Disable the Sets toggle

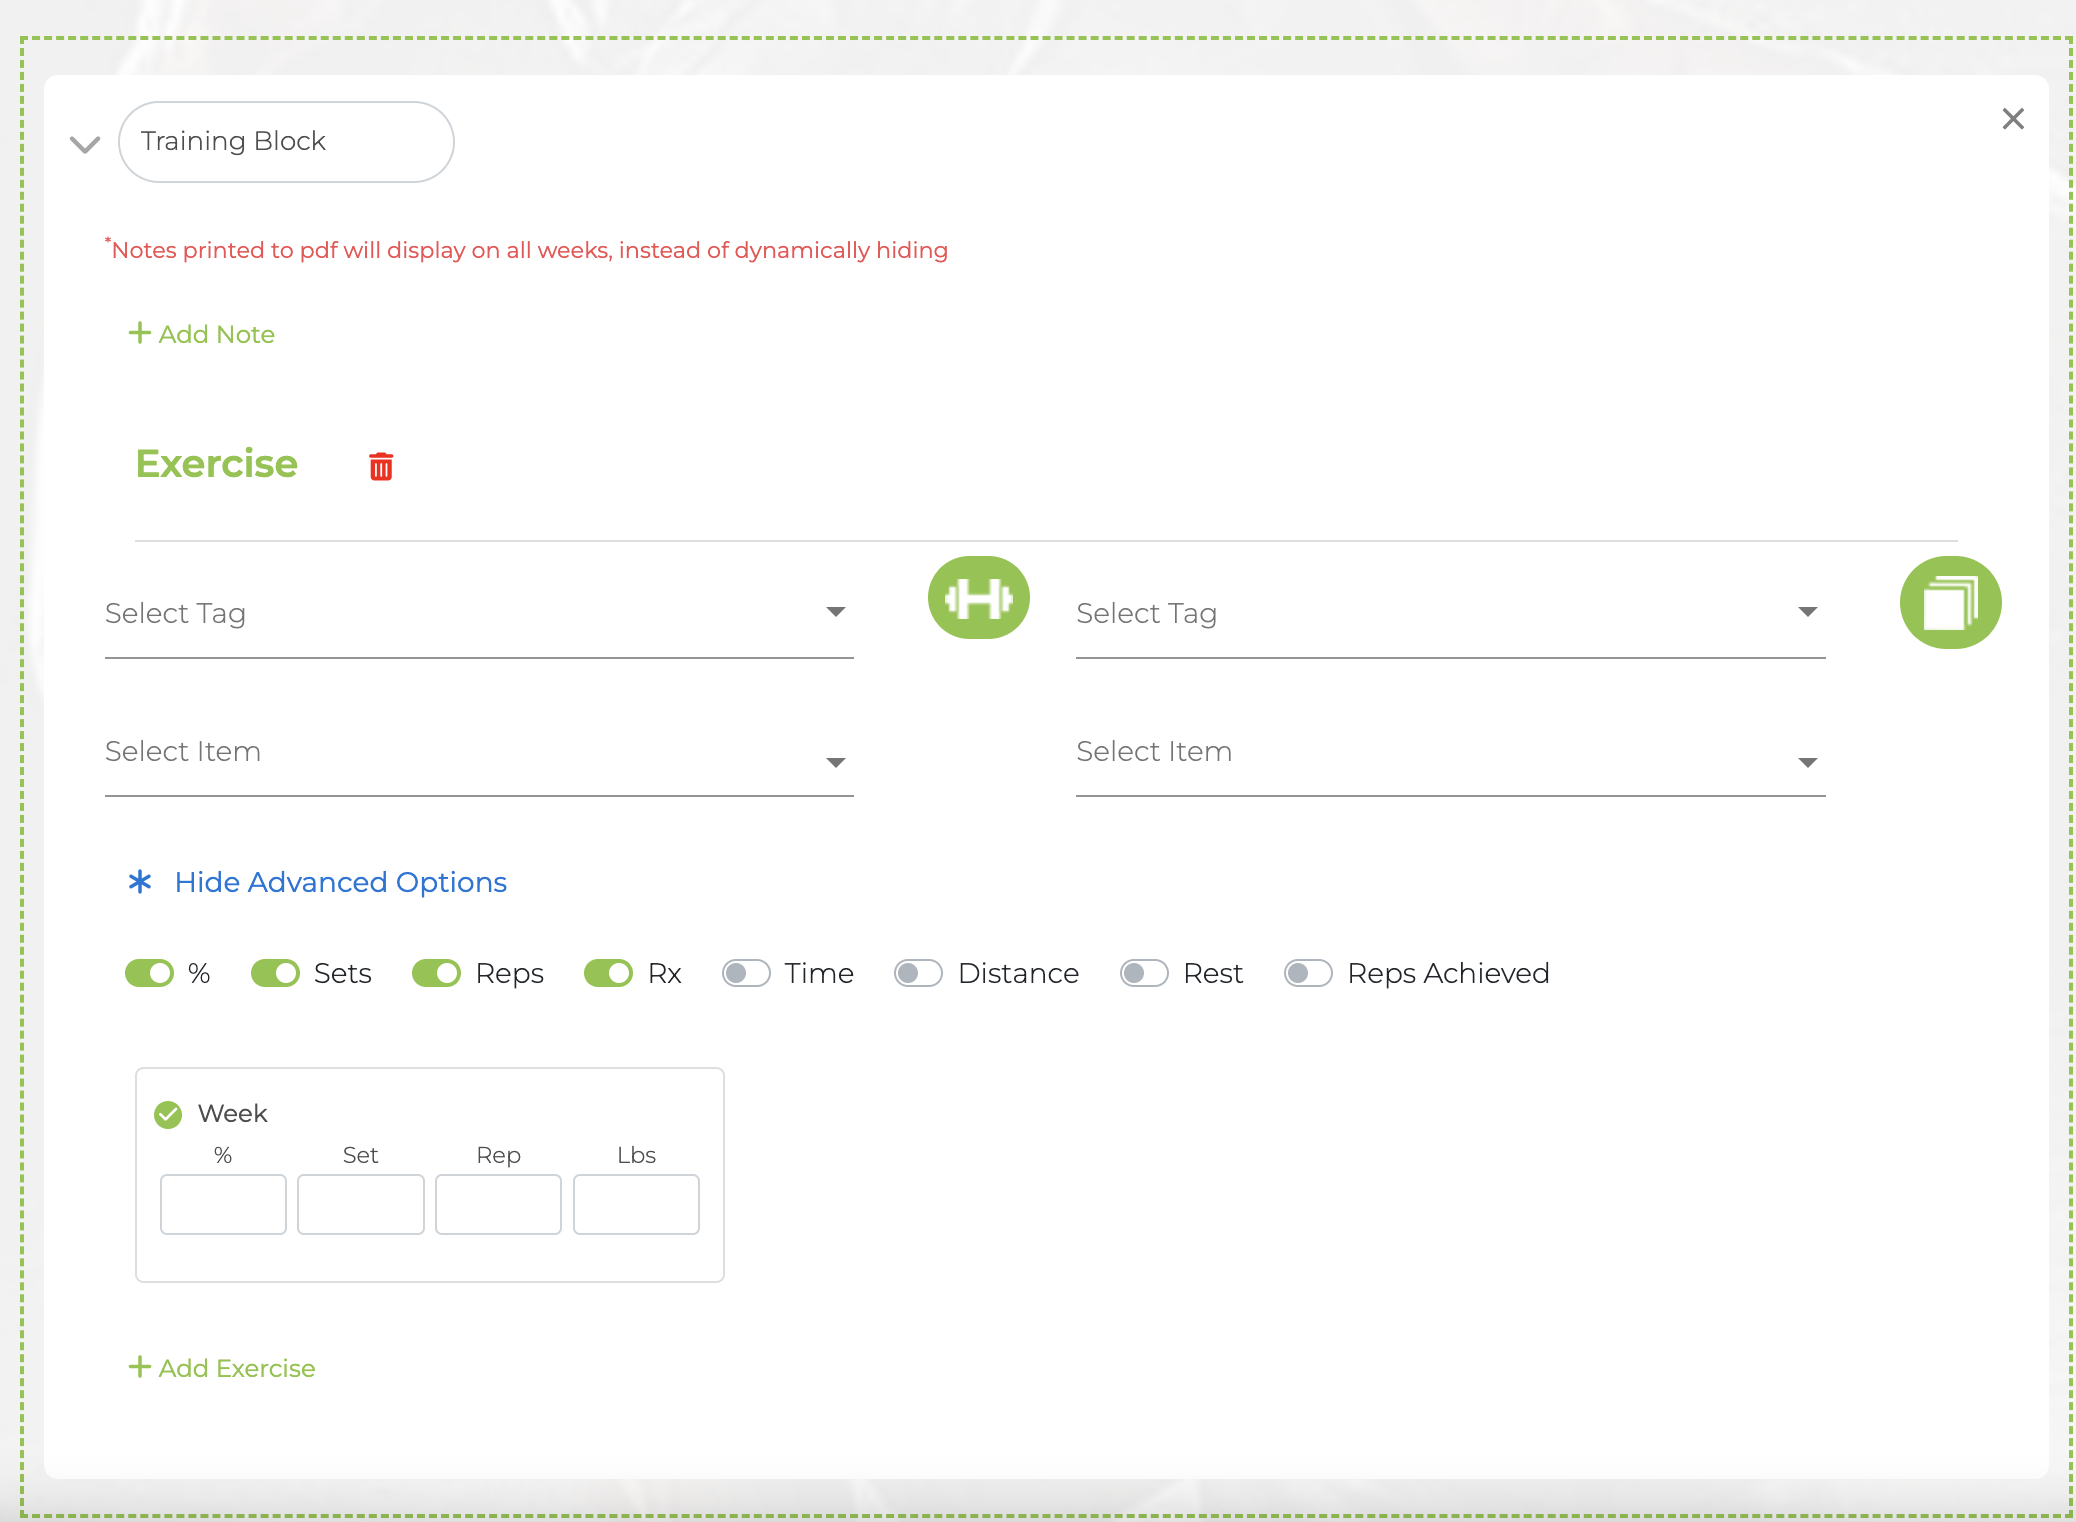(275, 973)
